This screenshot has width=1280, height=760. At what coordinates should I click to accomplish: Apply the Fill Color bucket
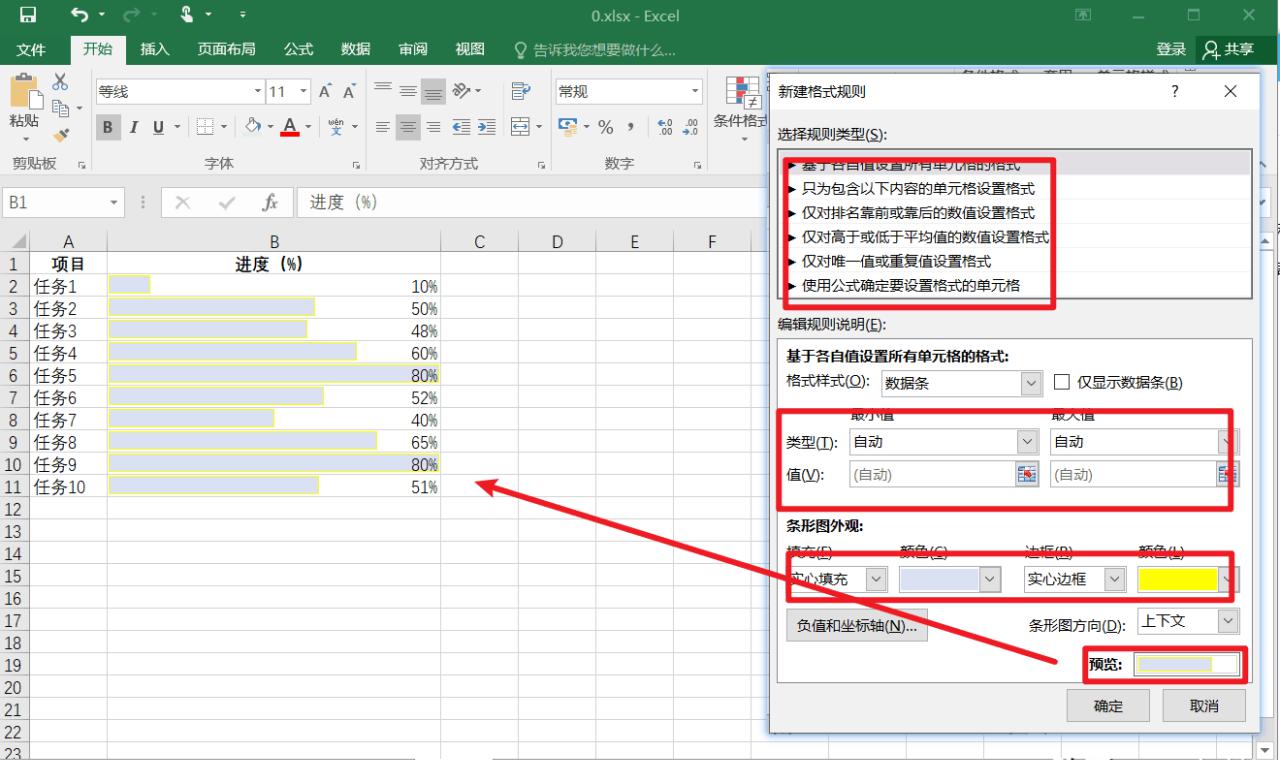point(254,127)
